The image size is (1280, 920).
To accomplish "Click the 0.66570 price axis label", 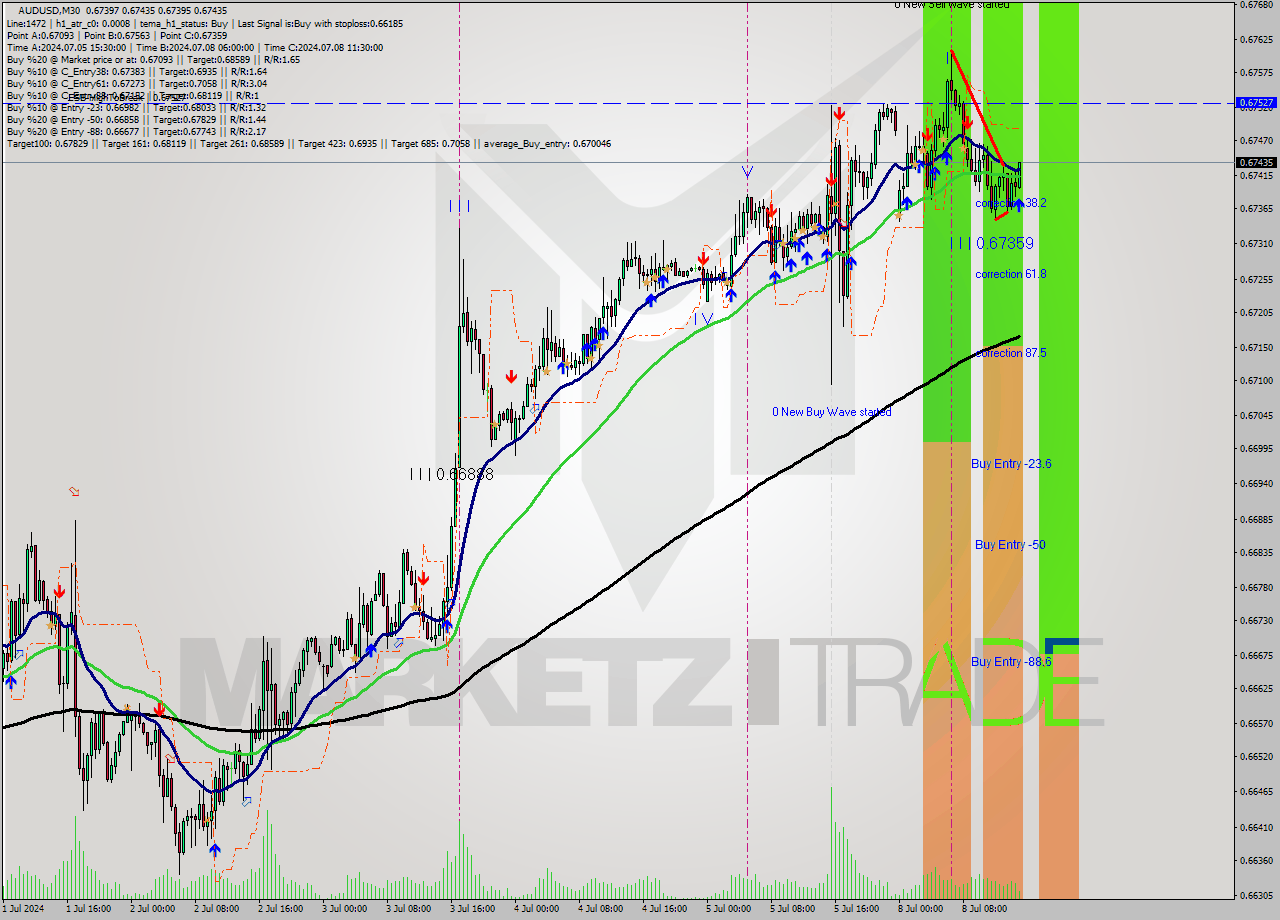I will (x=1256, y=723).
